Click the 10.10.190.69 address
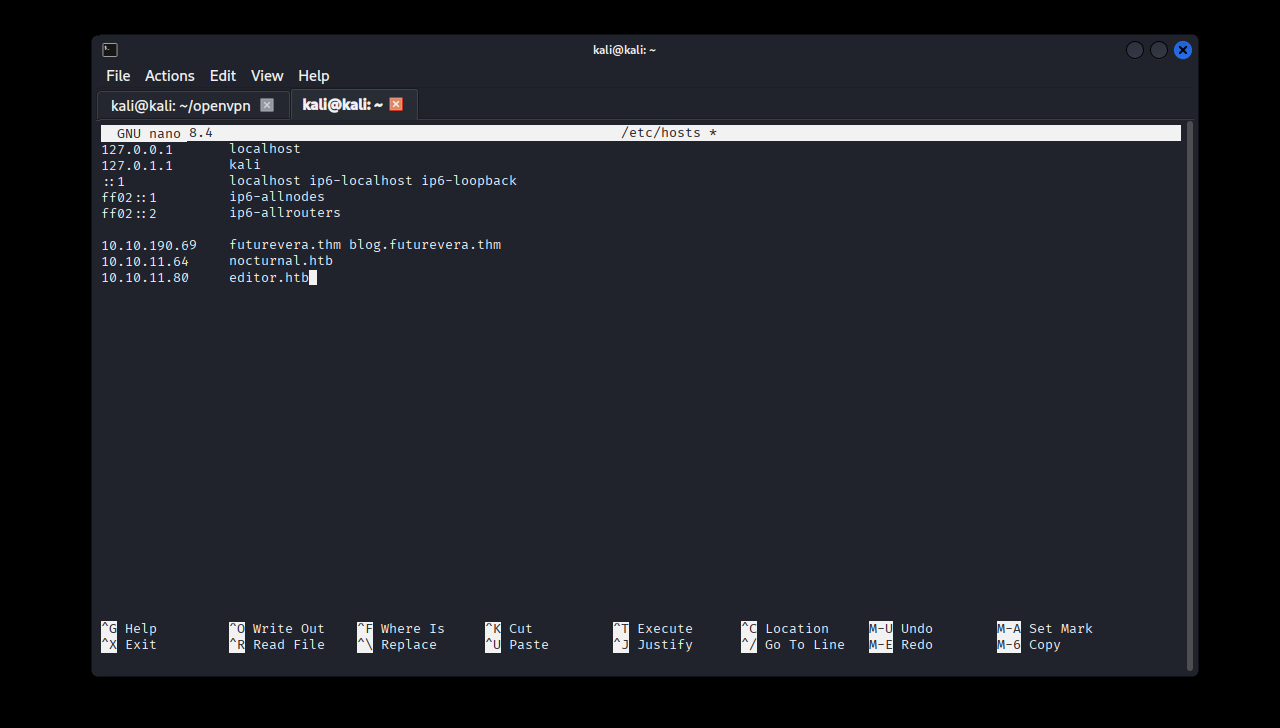 149,245
